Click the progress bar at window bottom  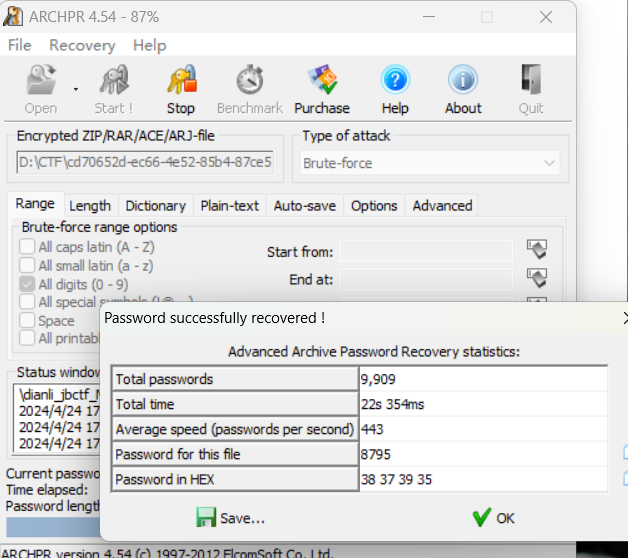[53, 526]
